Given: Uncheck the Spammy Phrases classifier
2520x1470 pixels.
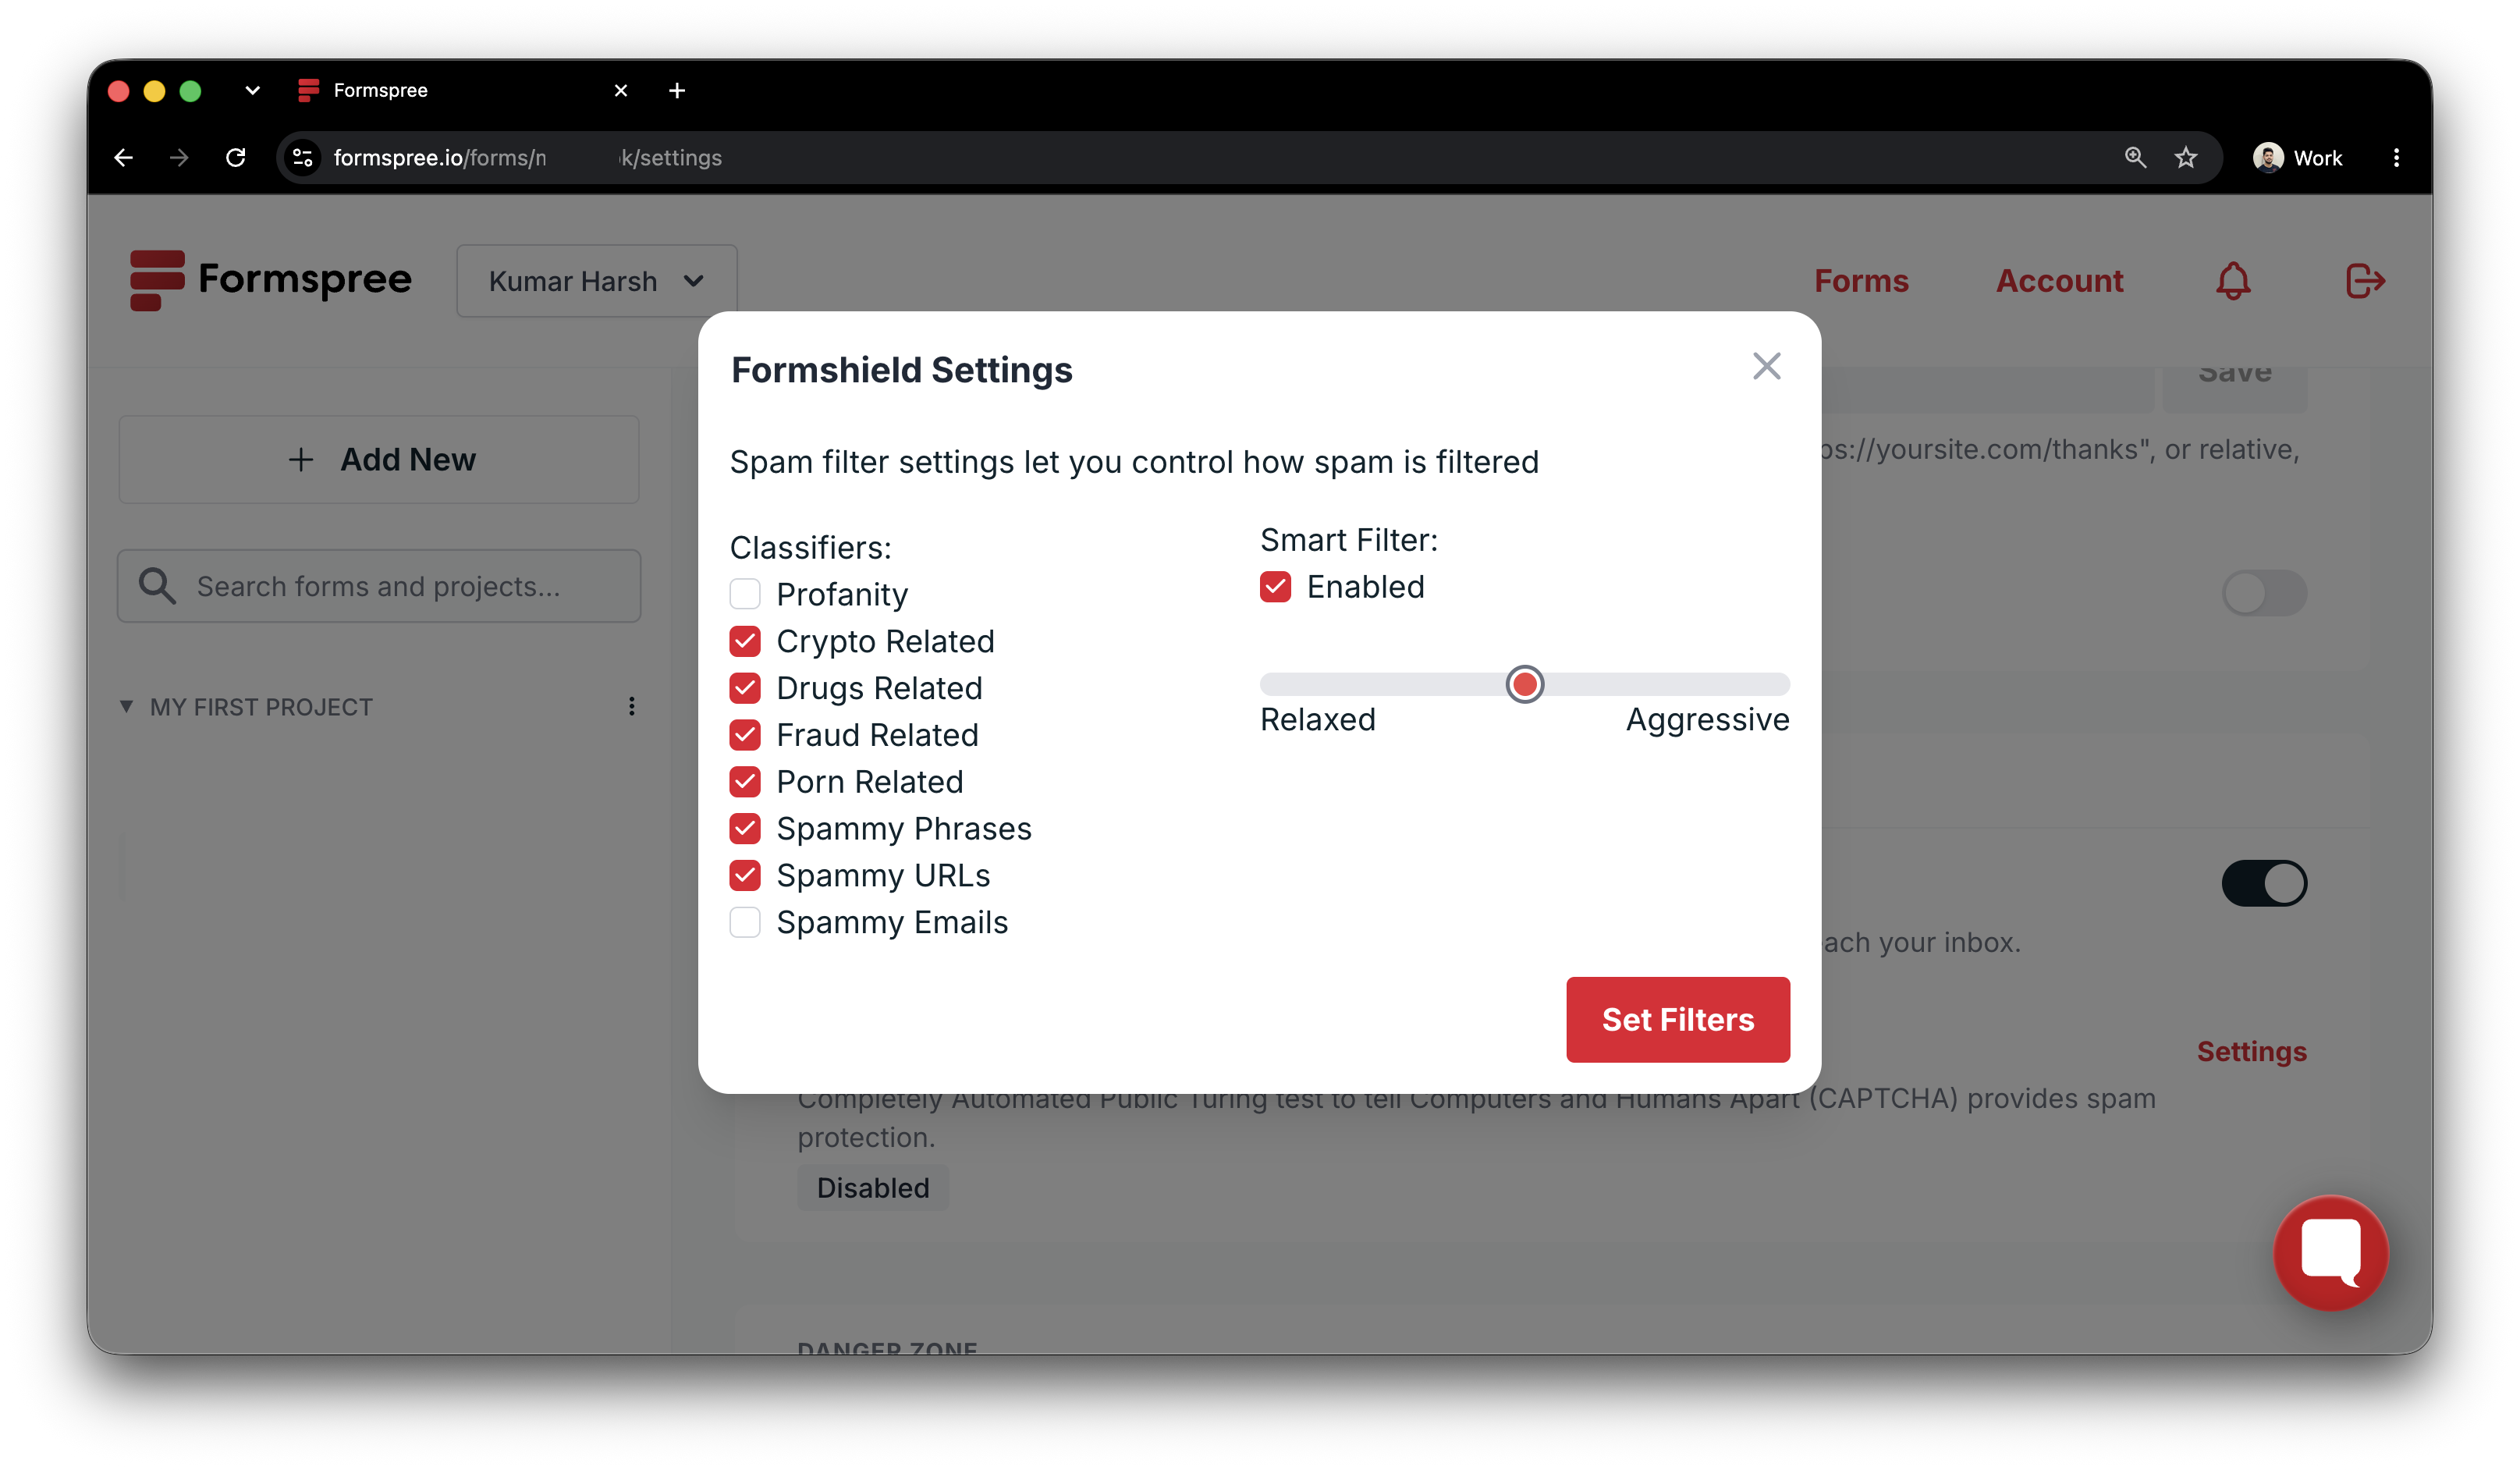Looking at the screenshot, I should pos(745,828).
